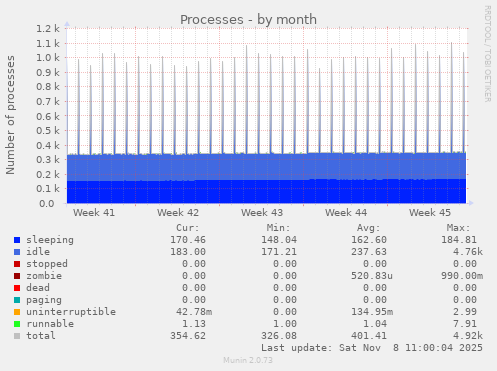Click the stopped legend color swatch
This screenshot has height=371, width=497.
tap(17, 264)
